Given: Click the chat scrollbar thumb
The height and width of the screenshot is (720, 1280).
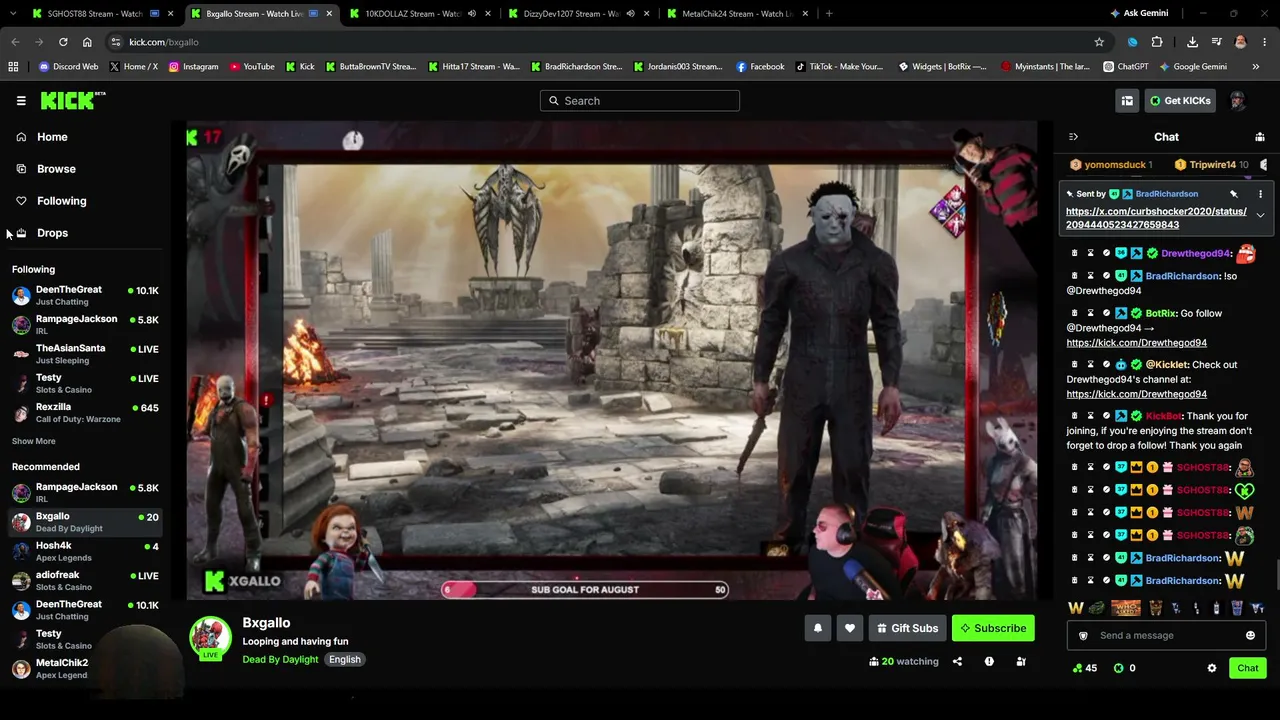Looking at the screenshot, I should [x=1276, y=575].
